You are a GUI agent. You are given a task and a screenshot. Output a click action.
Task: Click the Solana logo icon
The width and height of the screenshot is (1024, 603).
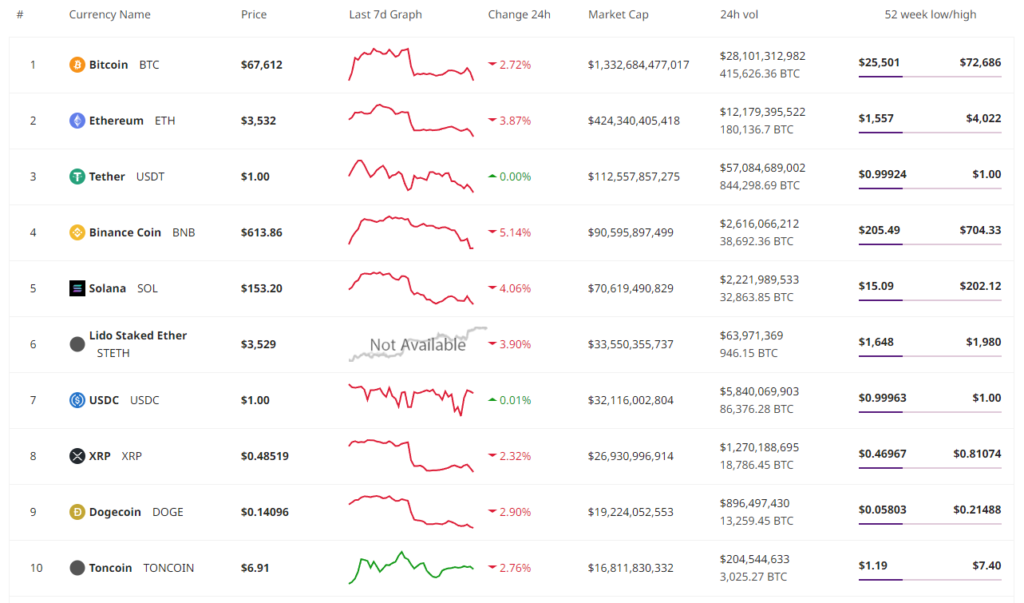[77, 288]
